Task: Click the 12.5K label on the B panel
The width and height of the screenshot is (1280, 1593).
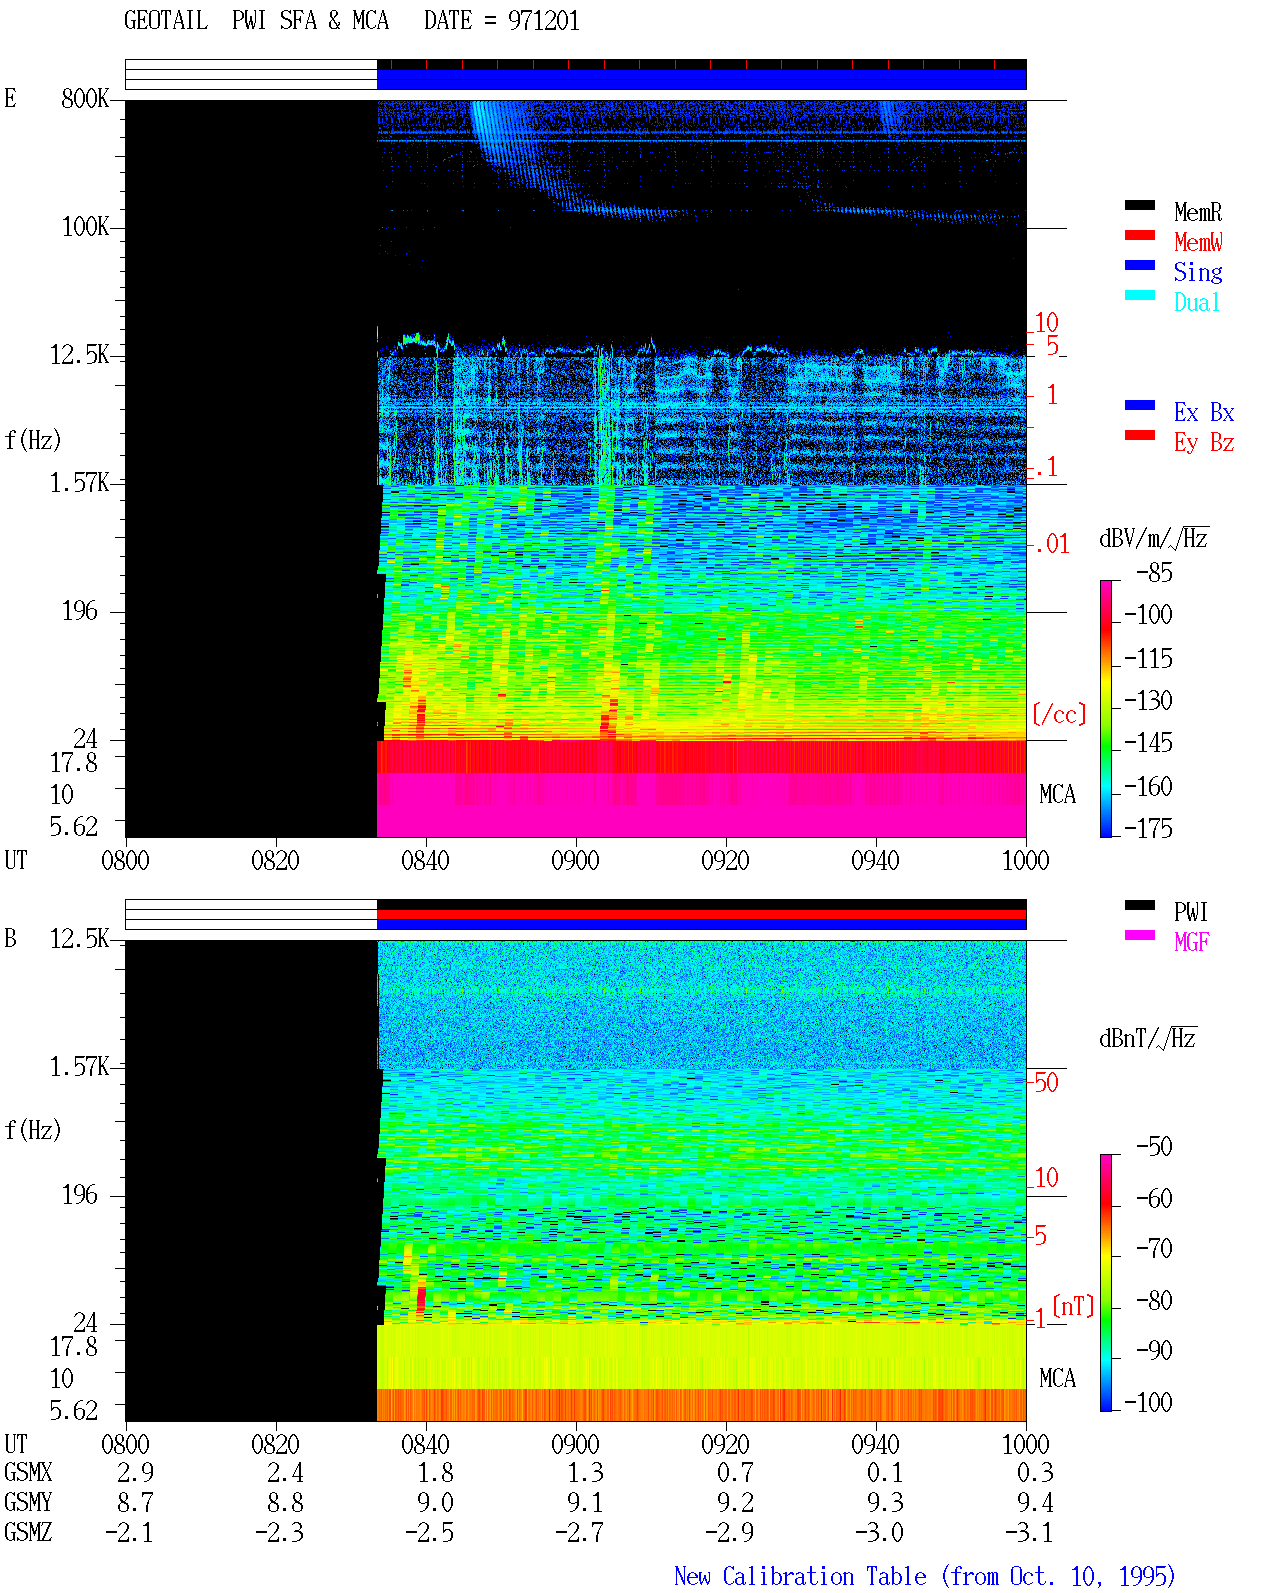Action: (80, 938)
